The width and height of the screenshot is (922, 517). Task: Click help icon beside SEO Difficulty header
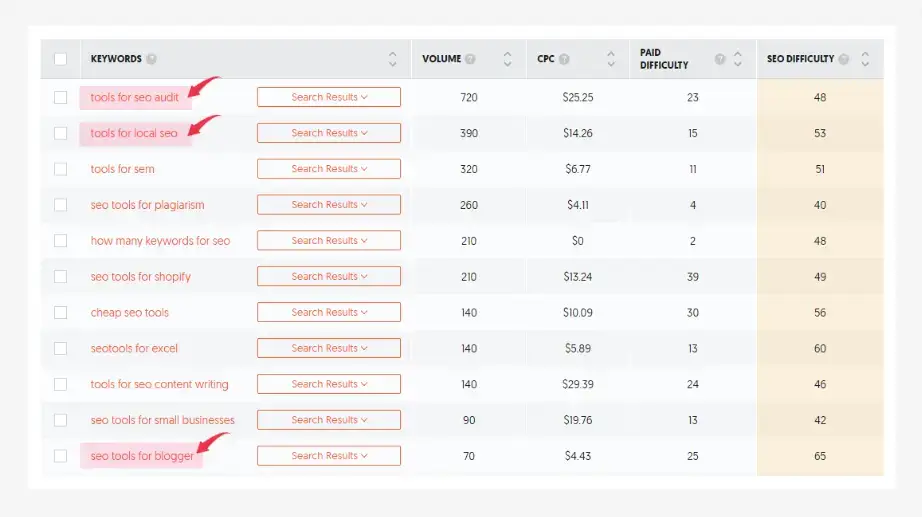(x=845, y=59)
